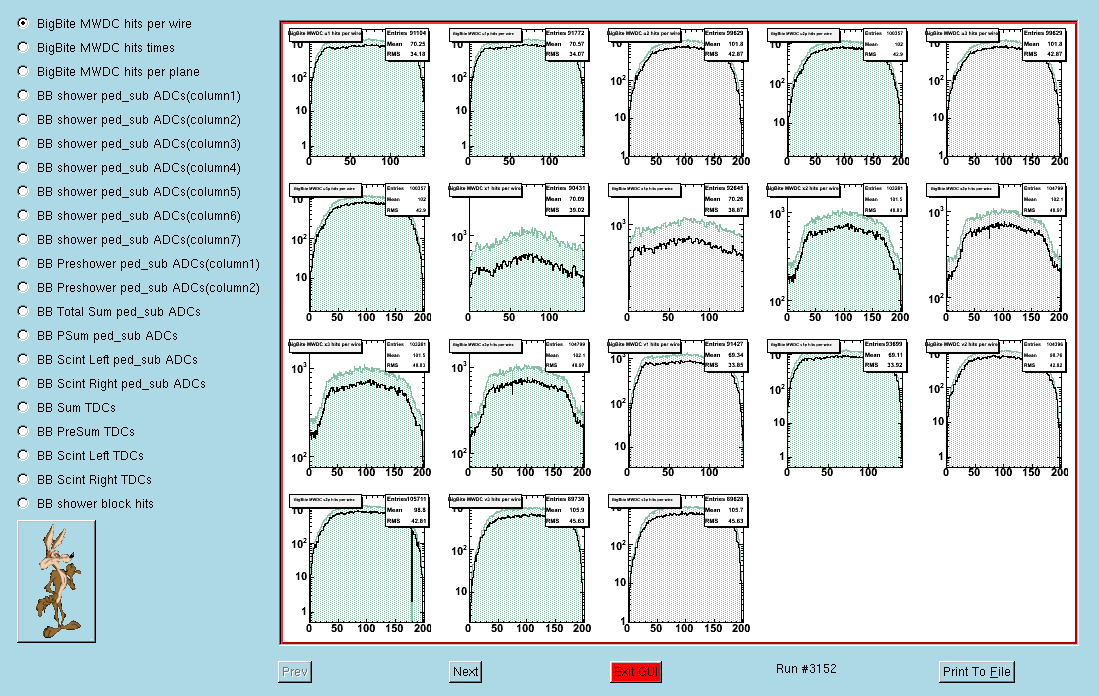Image resolution: width=1099 pixels, height=696 pixels.
Task: Open histogram with Entries 105711
Action: pos(359,565)
